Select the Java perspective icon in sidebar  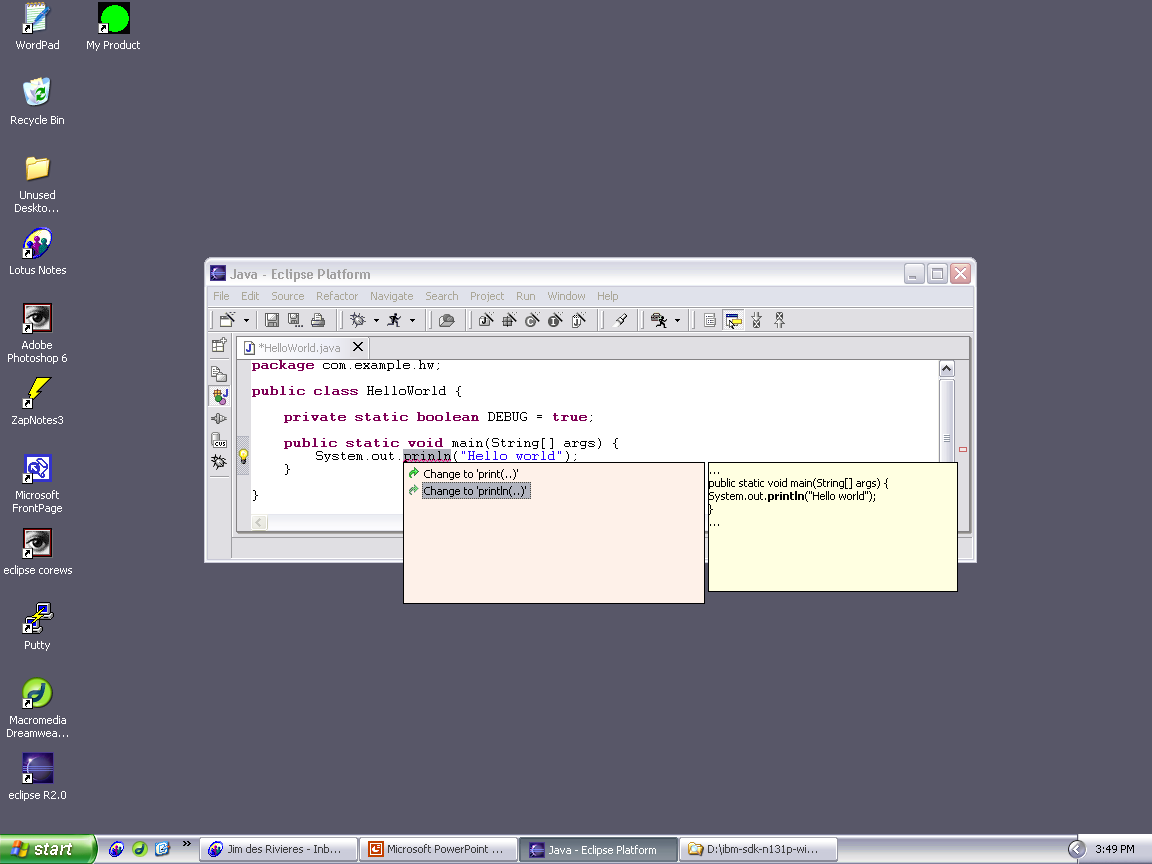point(219,396)
